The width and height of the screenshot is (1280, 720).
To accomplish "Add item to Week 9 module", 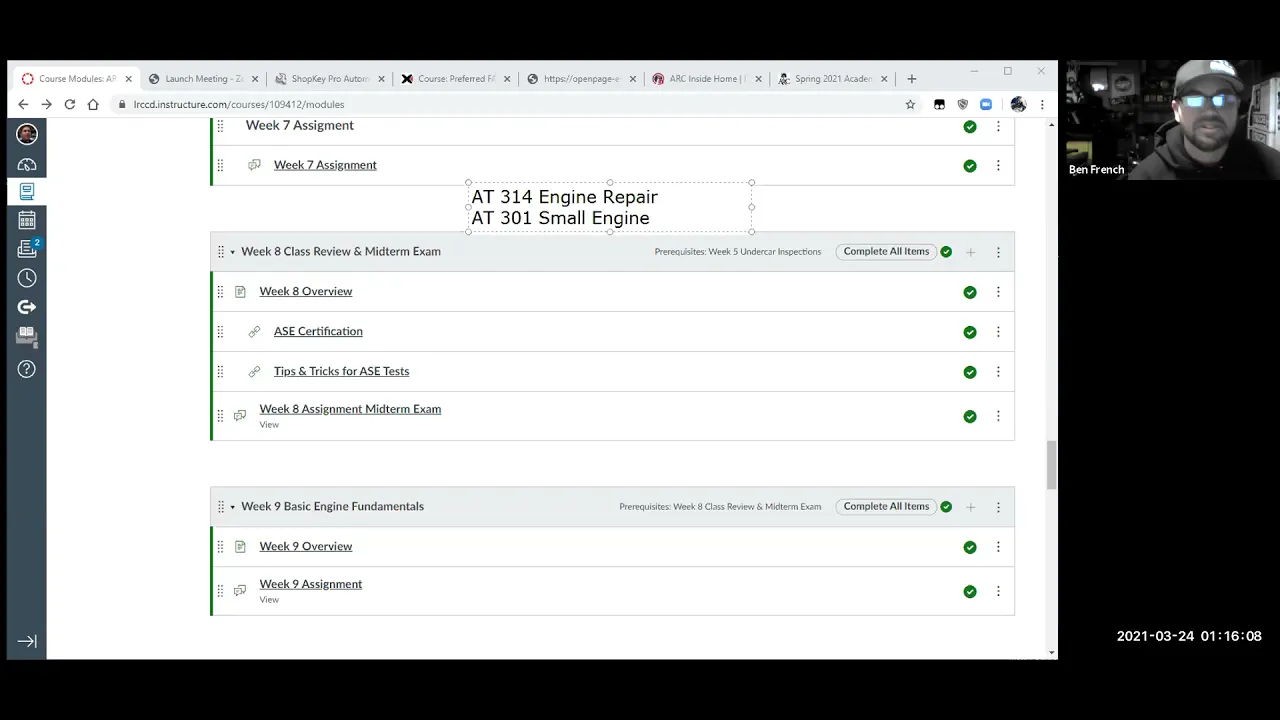I will tap(970, 507).
